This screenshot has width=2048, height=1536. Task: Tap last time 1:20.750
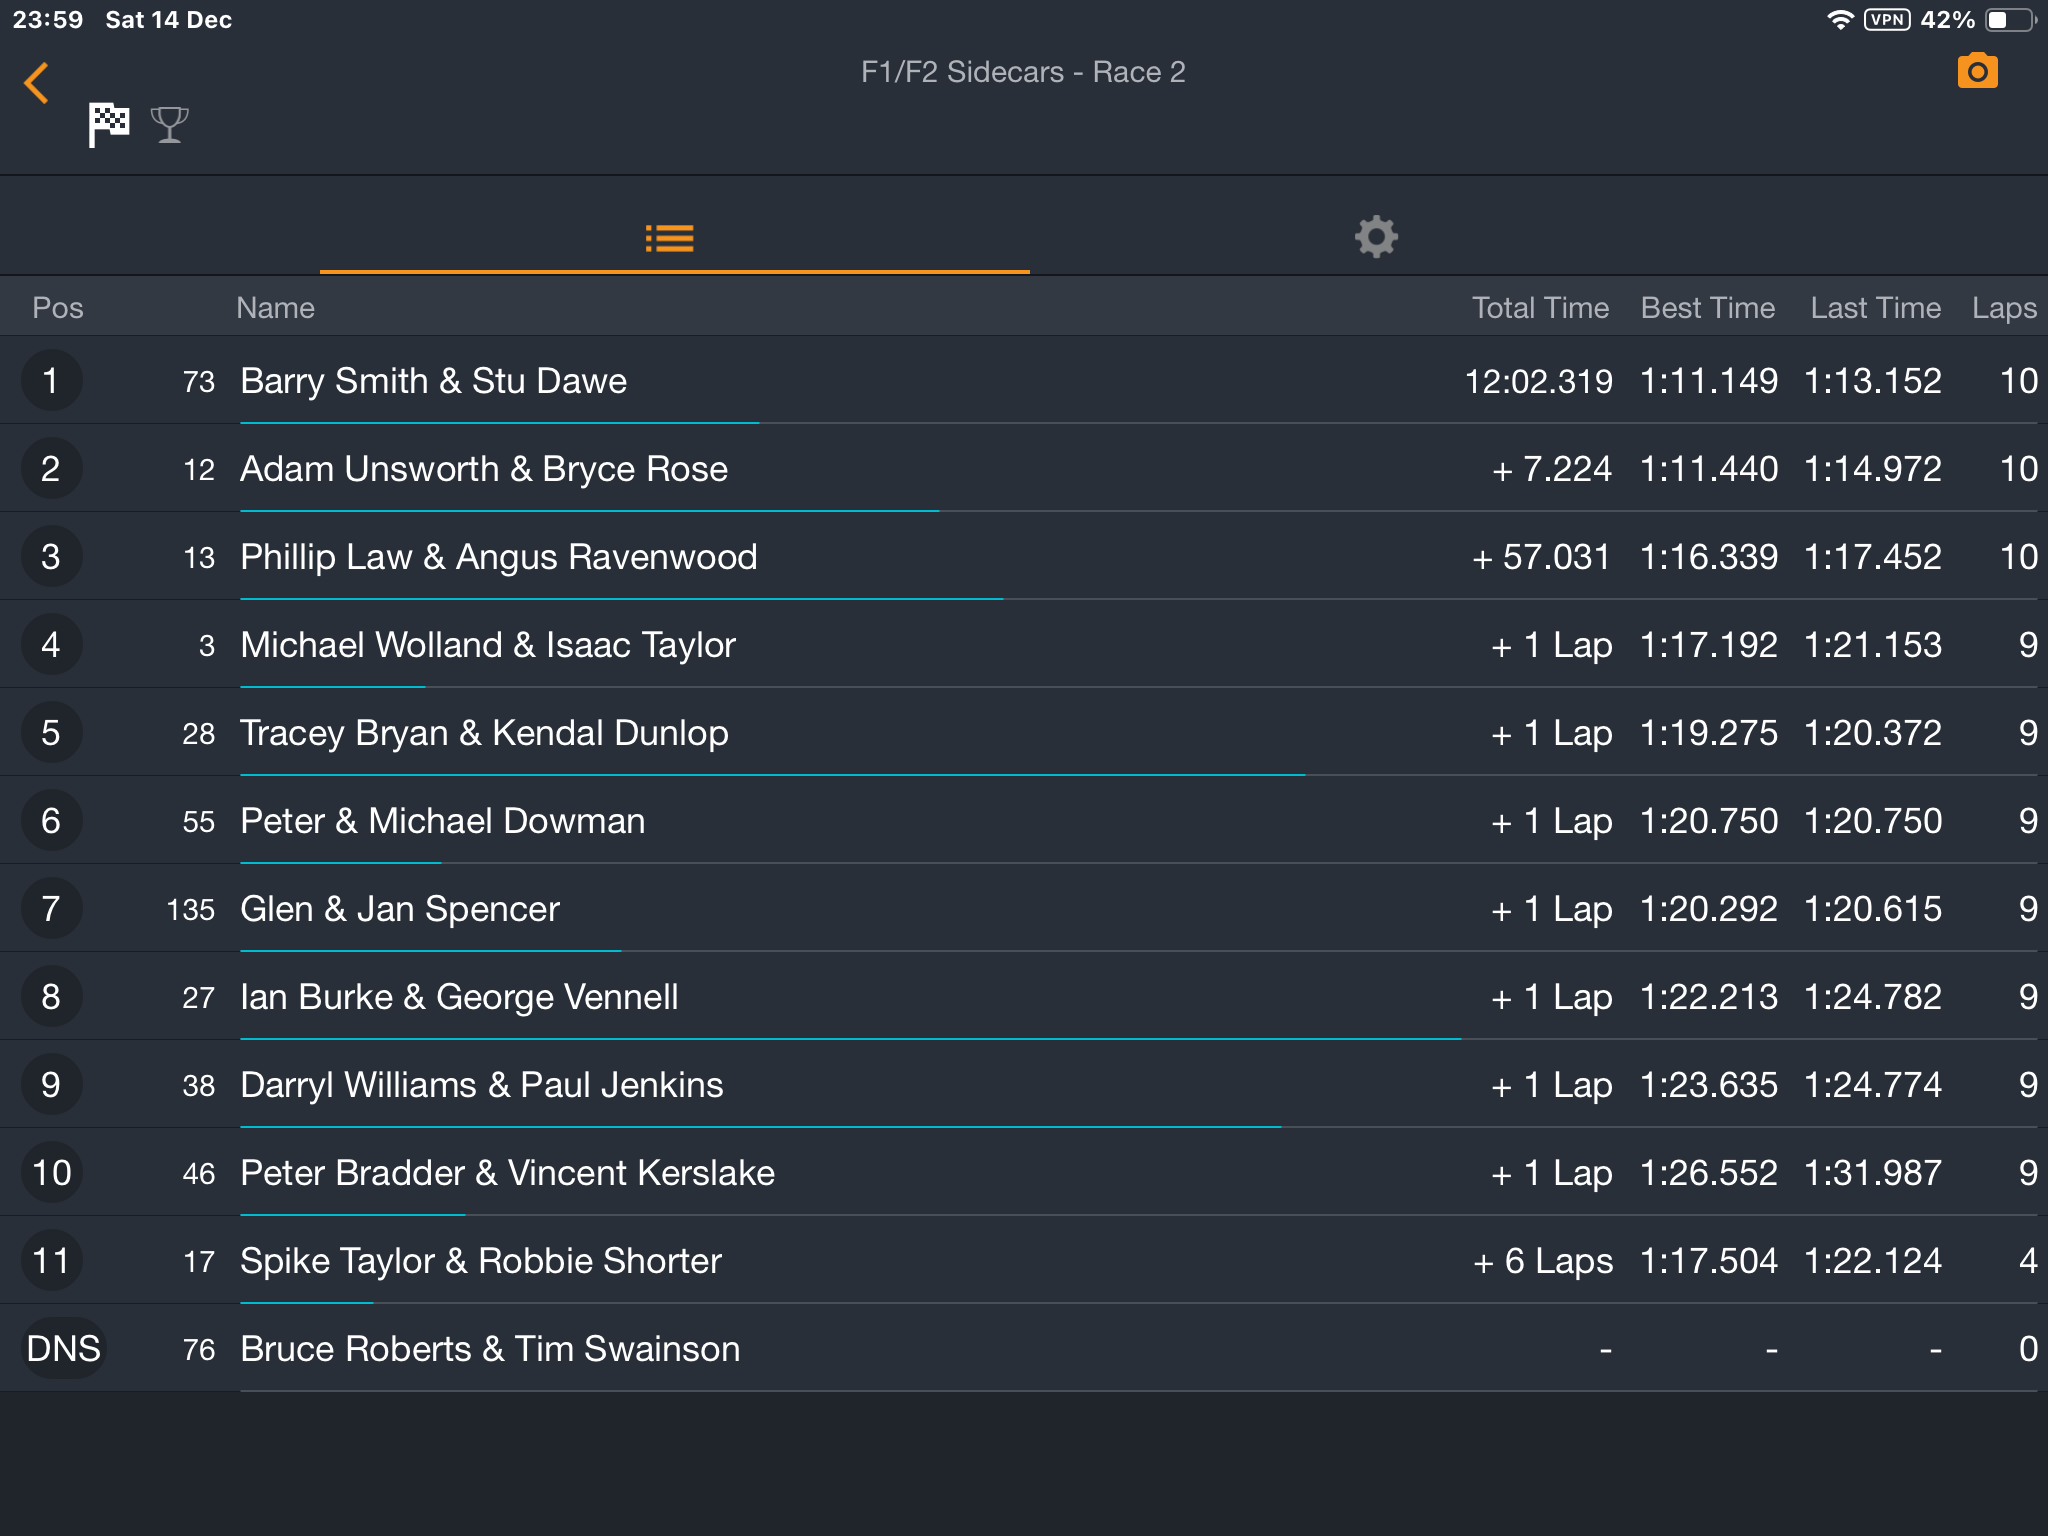click(1873, 821)
